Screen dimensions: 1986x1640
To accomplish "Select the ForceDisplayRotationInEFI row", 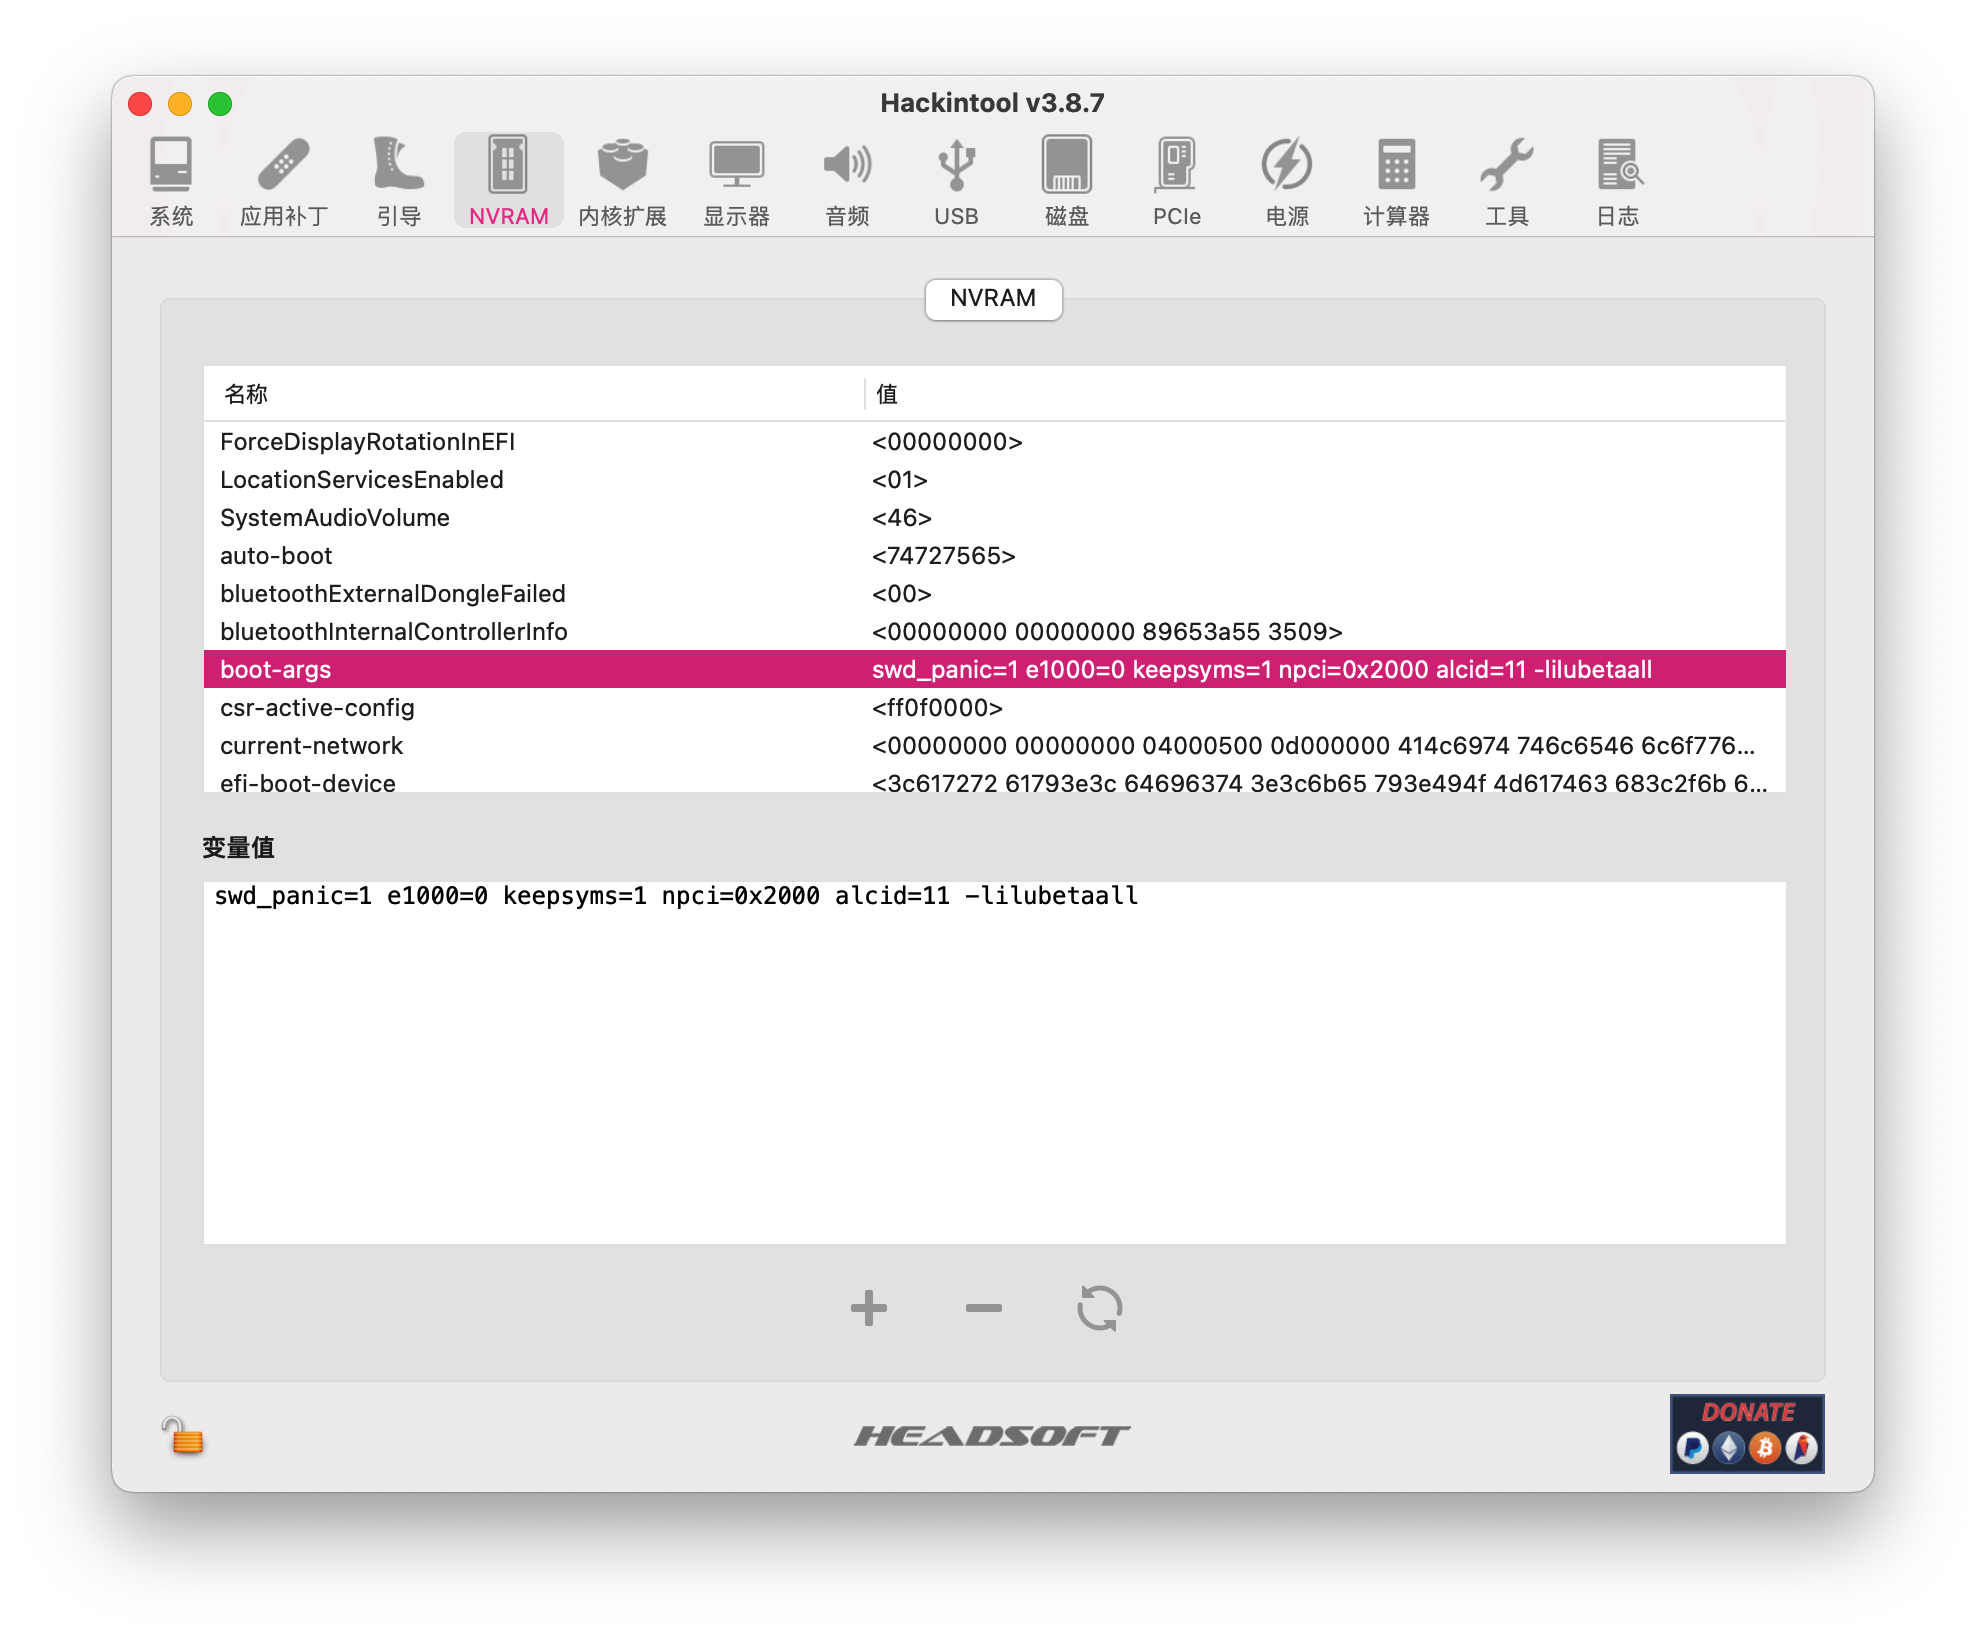I will pyautogui.click(x=995, y=442).
